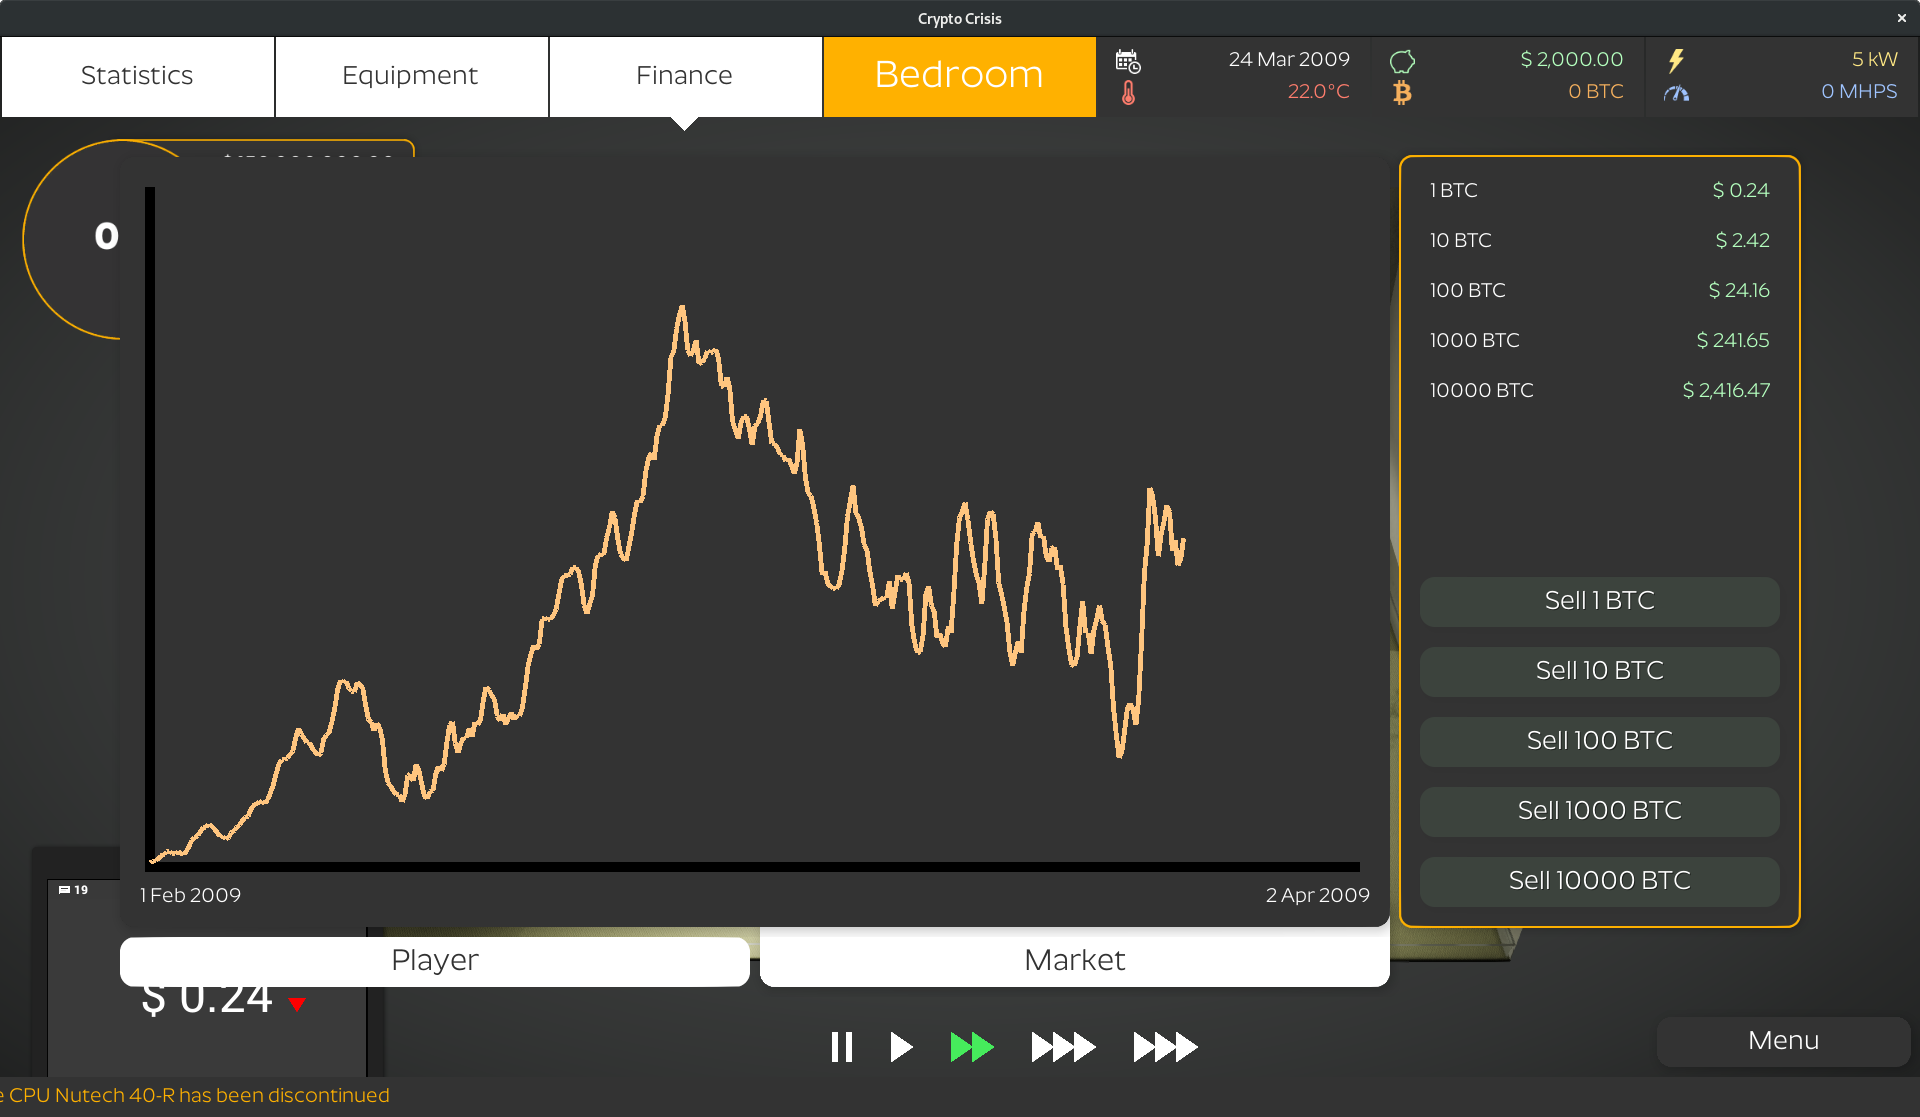Switch to the Finance tab
Viewport: 1920px width, 1117px height.
coord(684,76)
